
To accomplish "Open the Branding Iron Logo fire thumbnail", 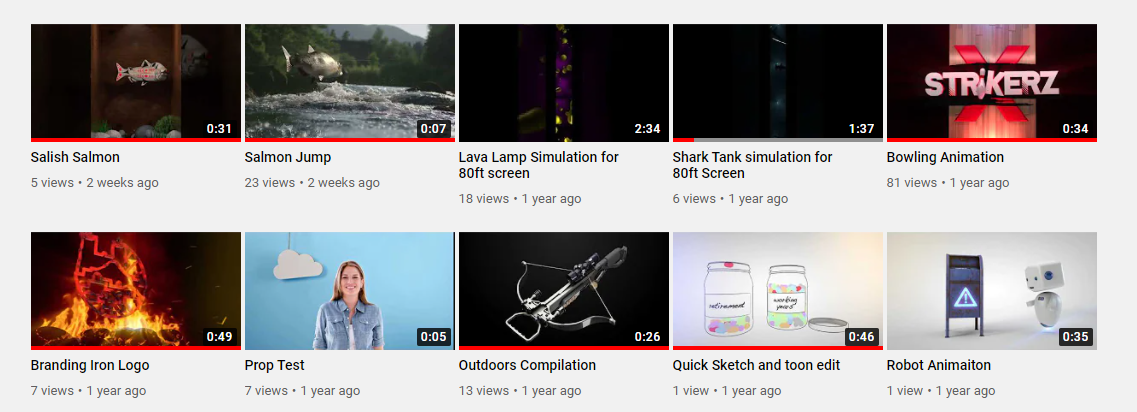I will coord(136,291).
